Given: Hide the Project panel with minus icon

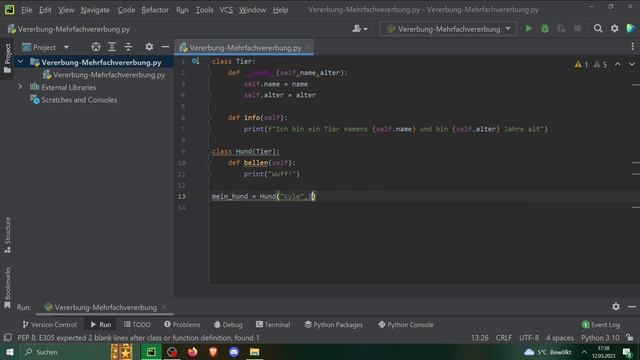Looking at the screenshot, I should [x=165, y=47].
